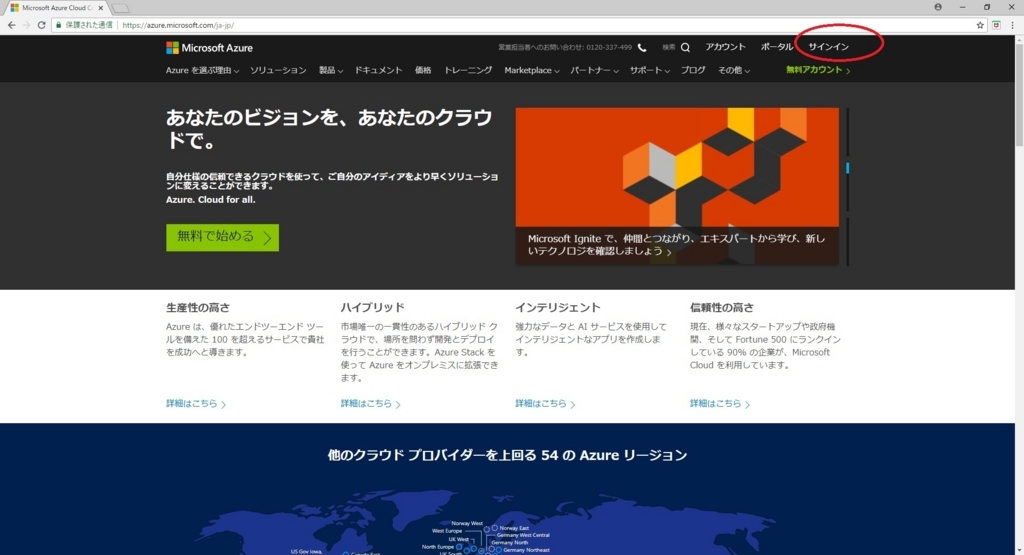Open the トレーニング menu item
The width and height of the screenshot is (1024, 555).
[468, 70]
